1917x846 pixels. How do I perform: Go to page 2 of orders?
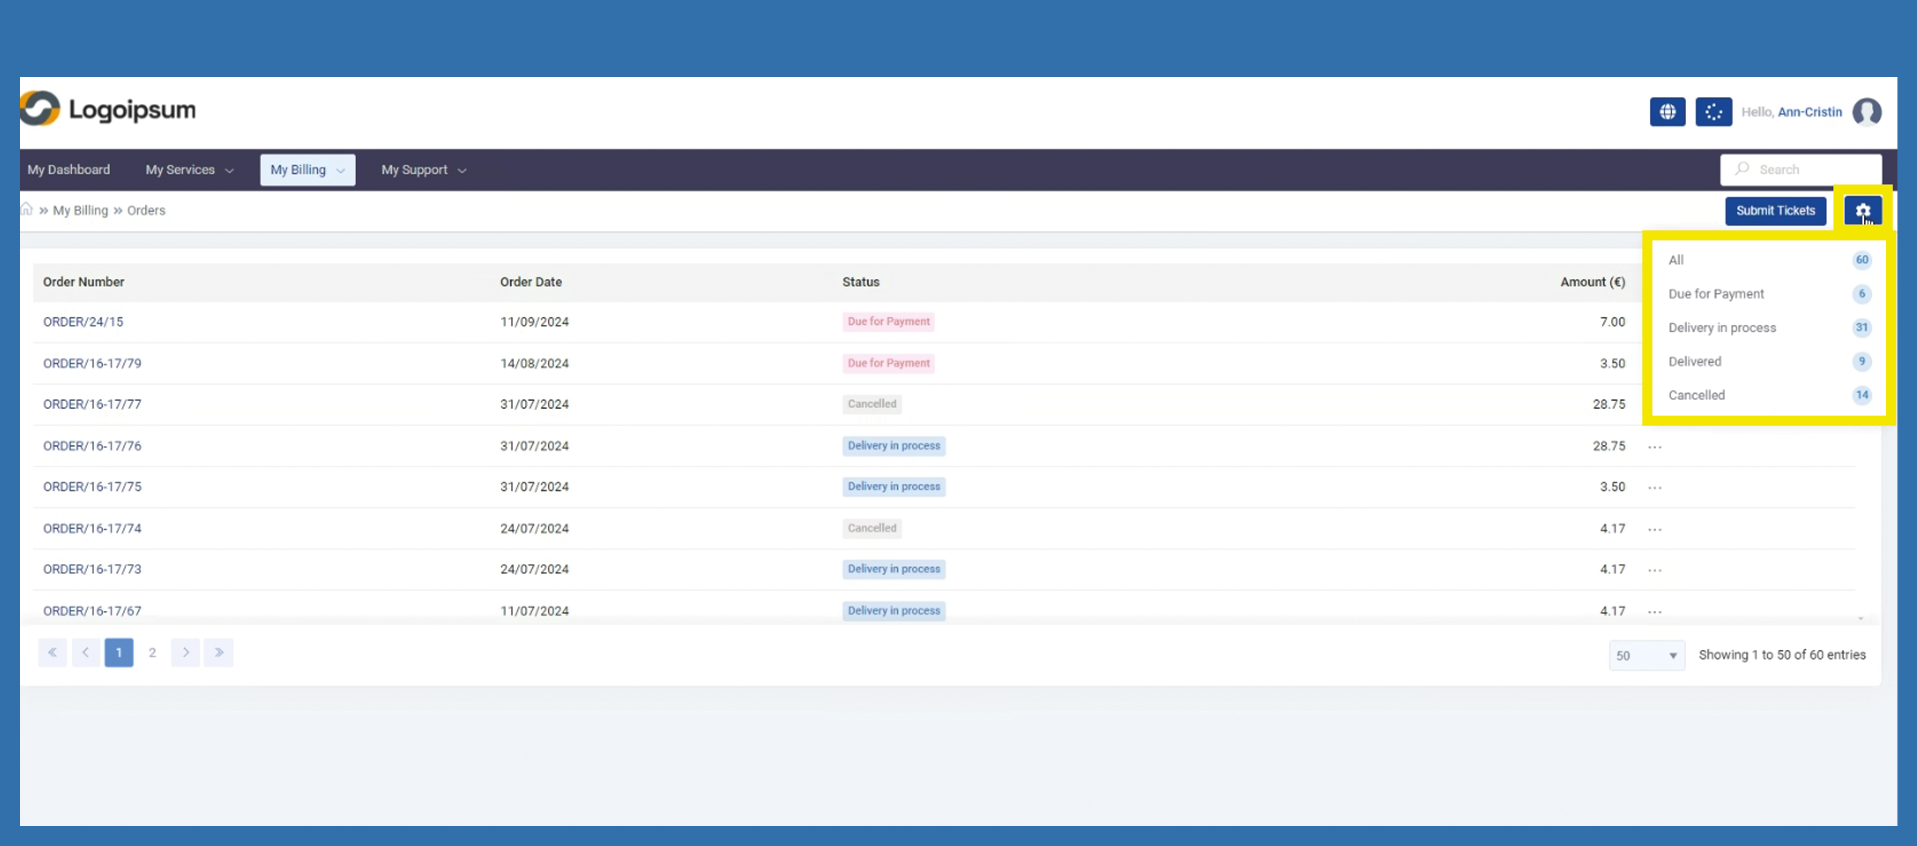pos(152,653)
